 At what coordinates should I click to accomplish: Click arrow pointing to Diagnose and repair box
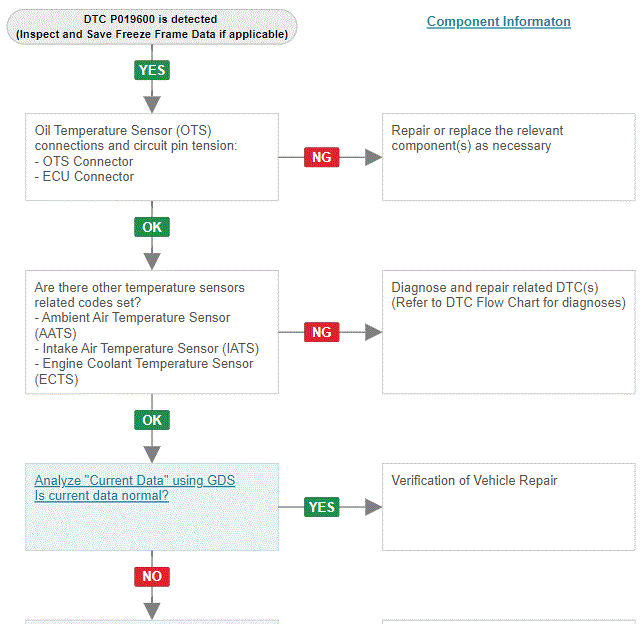[x=373, y=332]
